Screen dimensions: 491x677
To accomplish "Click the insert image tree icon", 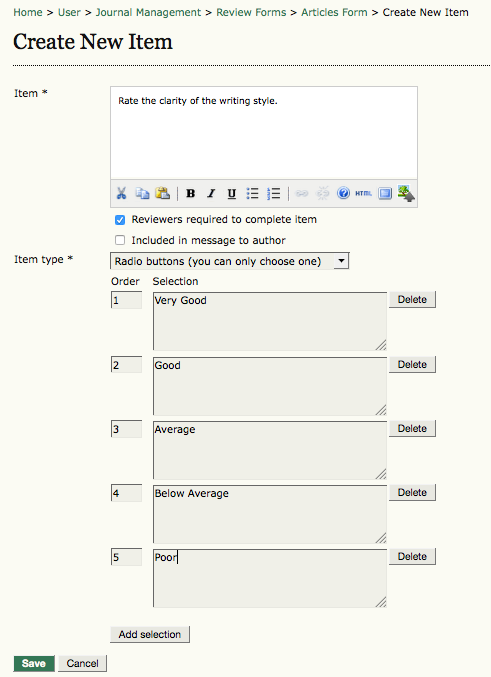I will click(406, 193).
